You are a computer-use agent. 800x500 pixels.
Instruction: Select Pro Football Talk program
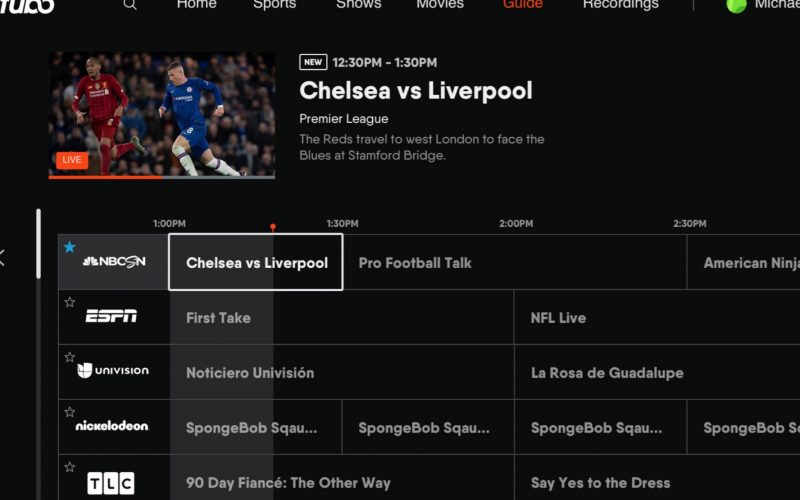[x=415, y=263]
